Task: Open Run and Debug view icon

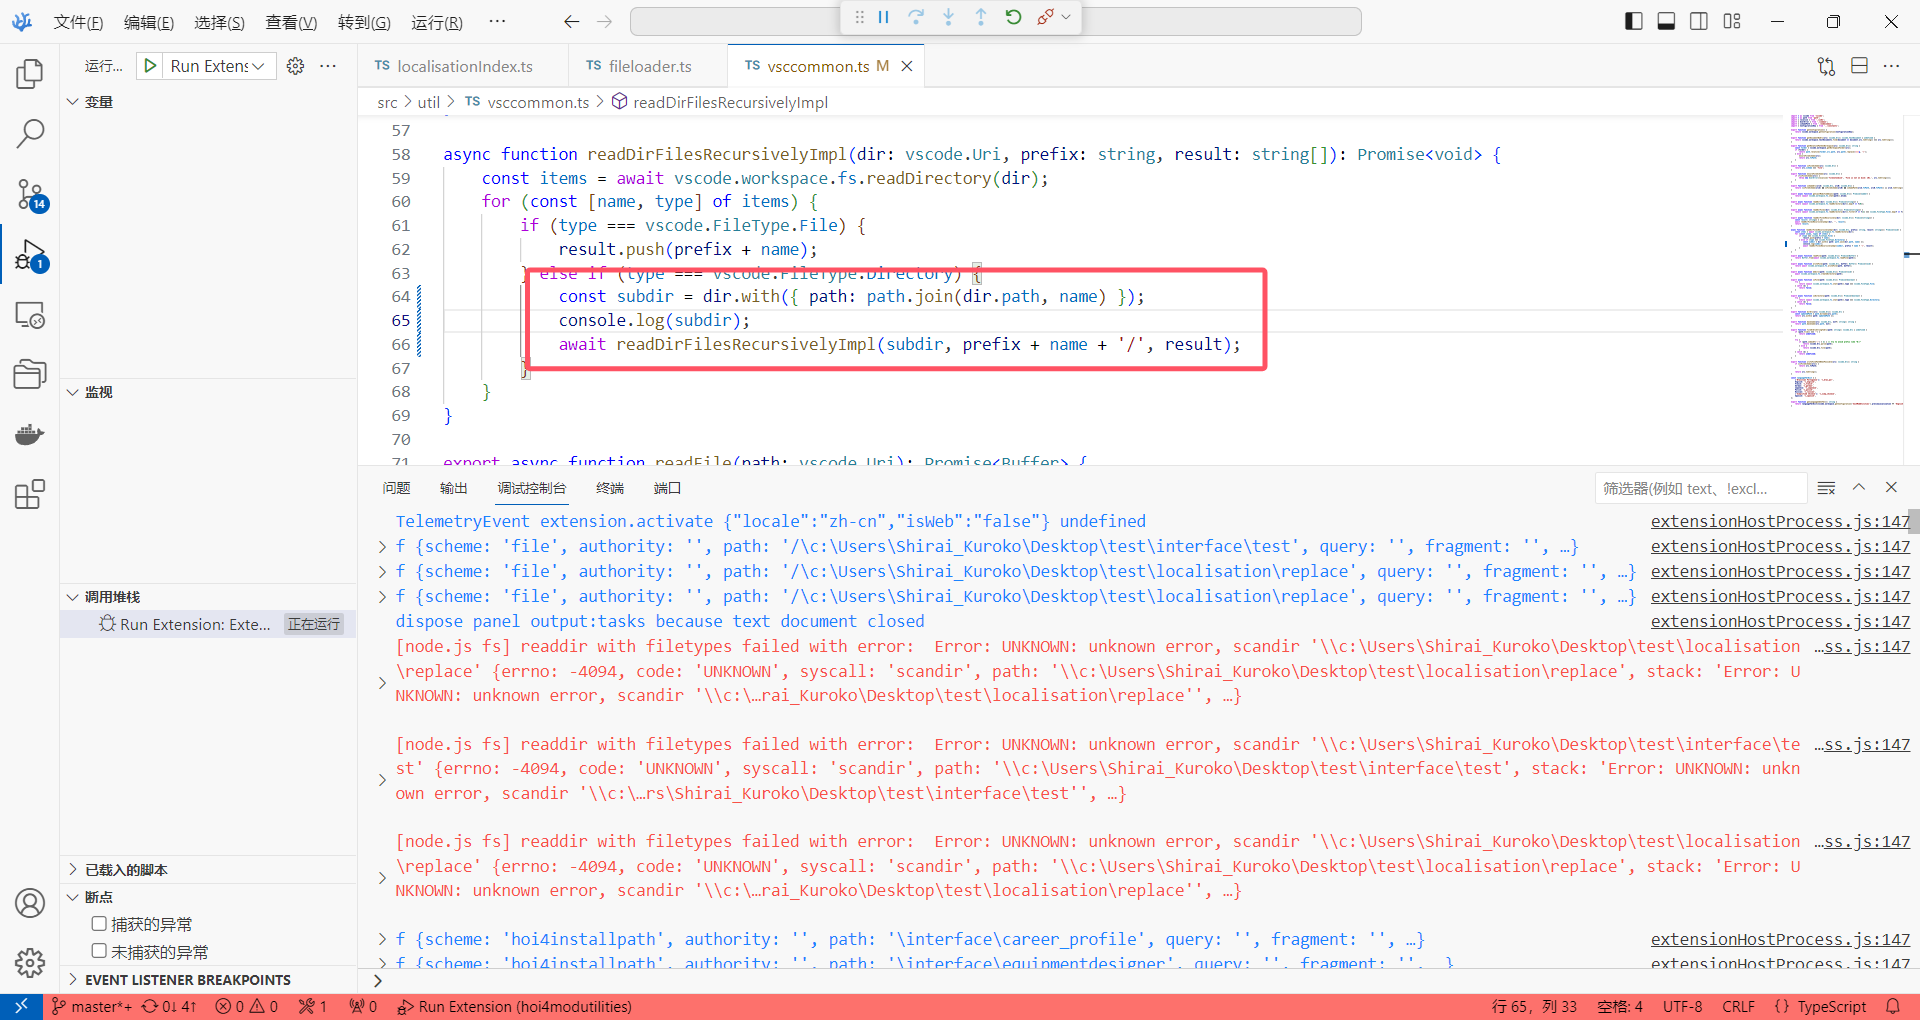Action: pyautogui.click(x=30, y=254)
